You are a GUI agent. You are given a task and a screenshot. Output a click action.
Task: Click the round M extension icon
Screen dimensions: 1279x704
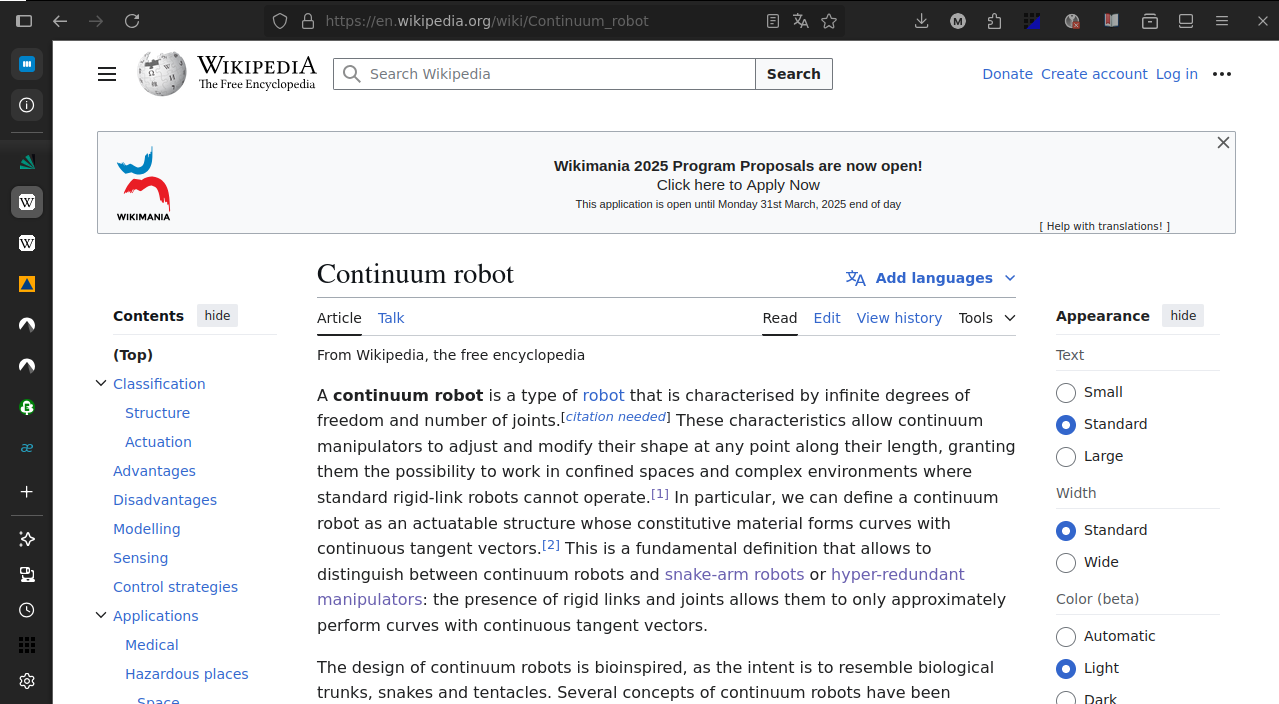click(958, 21)
